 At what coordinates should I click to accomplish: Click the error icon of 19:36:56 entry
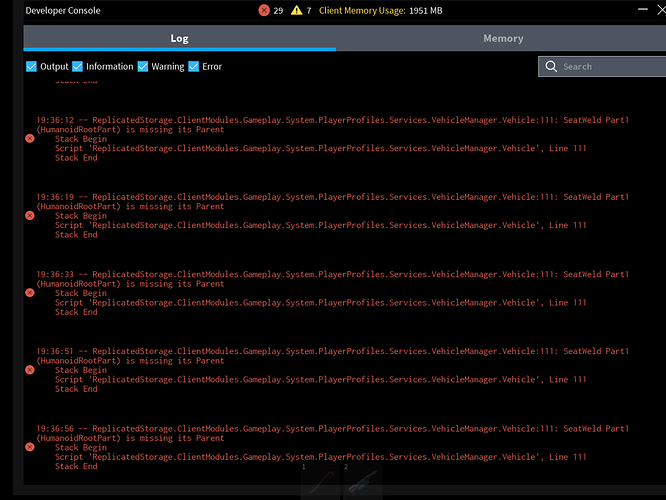coord(30,447)
